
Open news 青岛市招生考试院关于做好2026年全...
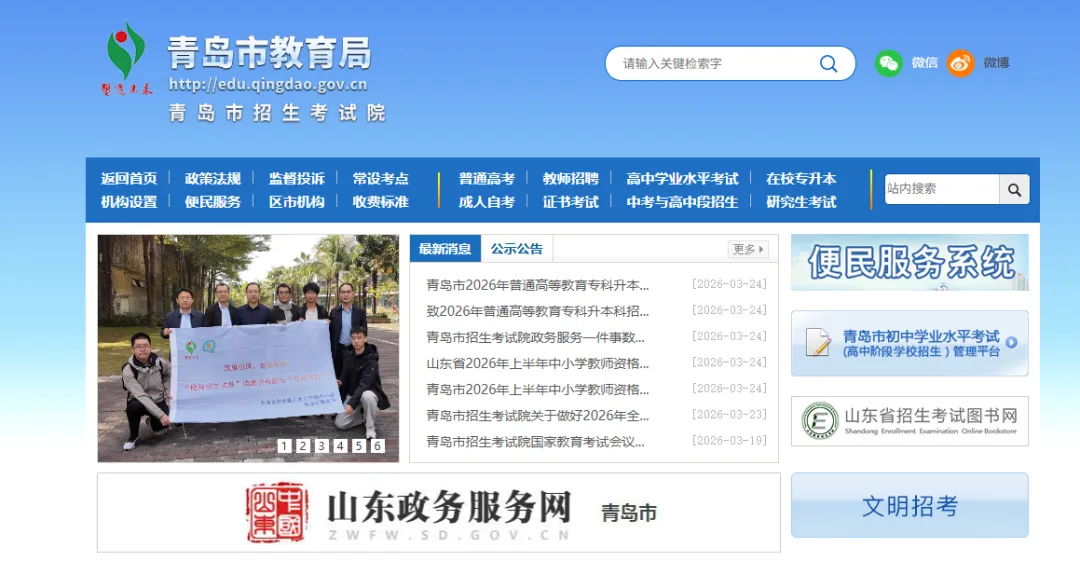[537, 416]
